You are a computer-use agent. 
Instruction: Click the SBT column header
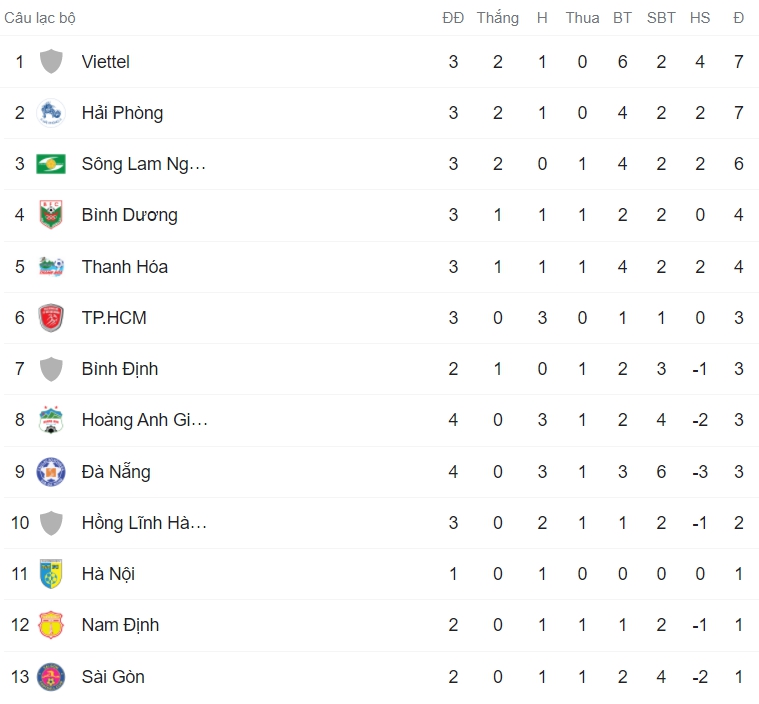(x=661, y=18)
